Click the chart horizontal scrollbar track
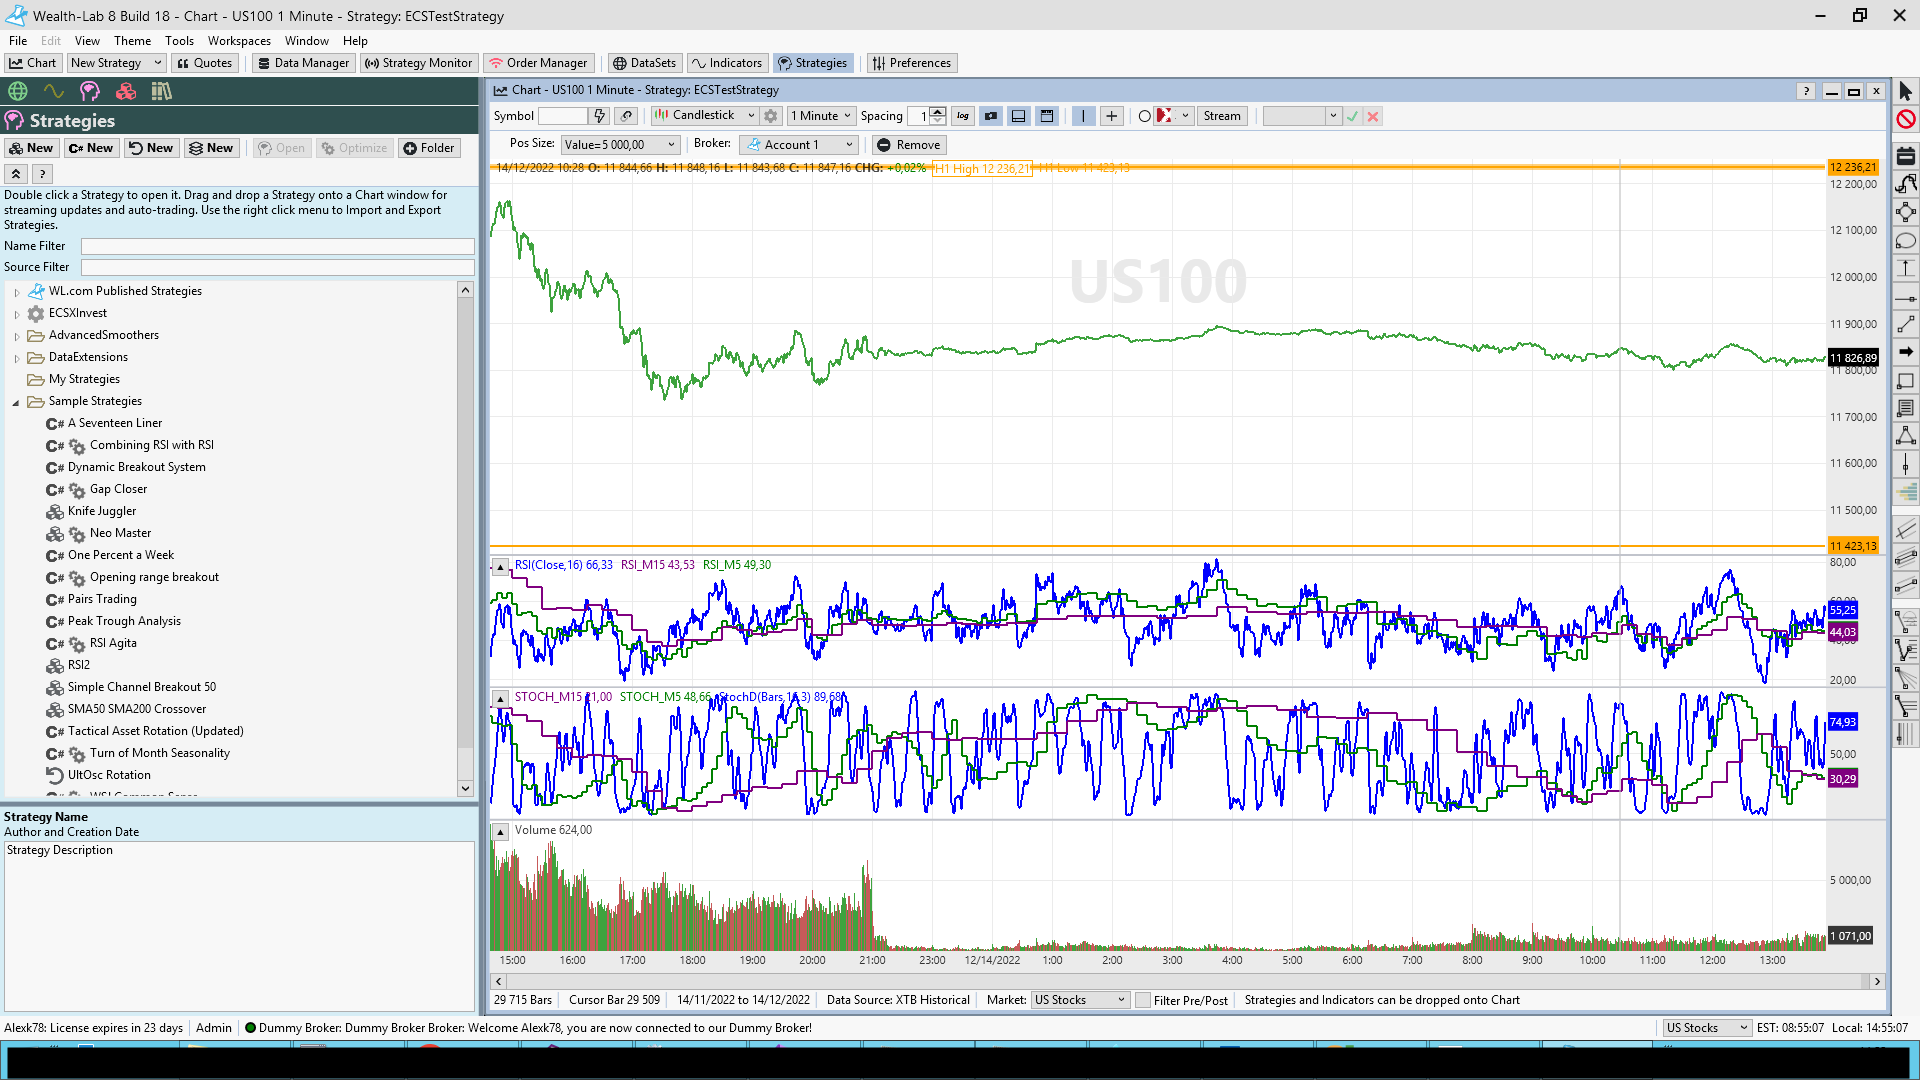The image size is (1920, 1080). (1180, 981)
